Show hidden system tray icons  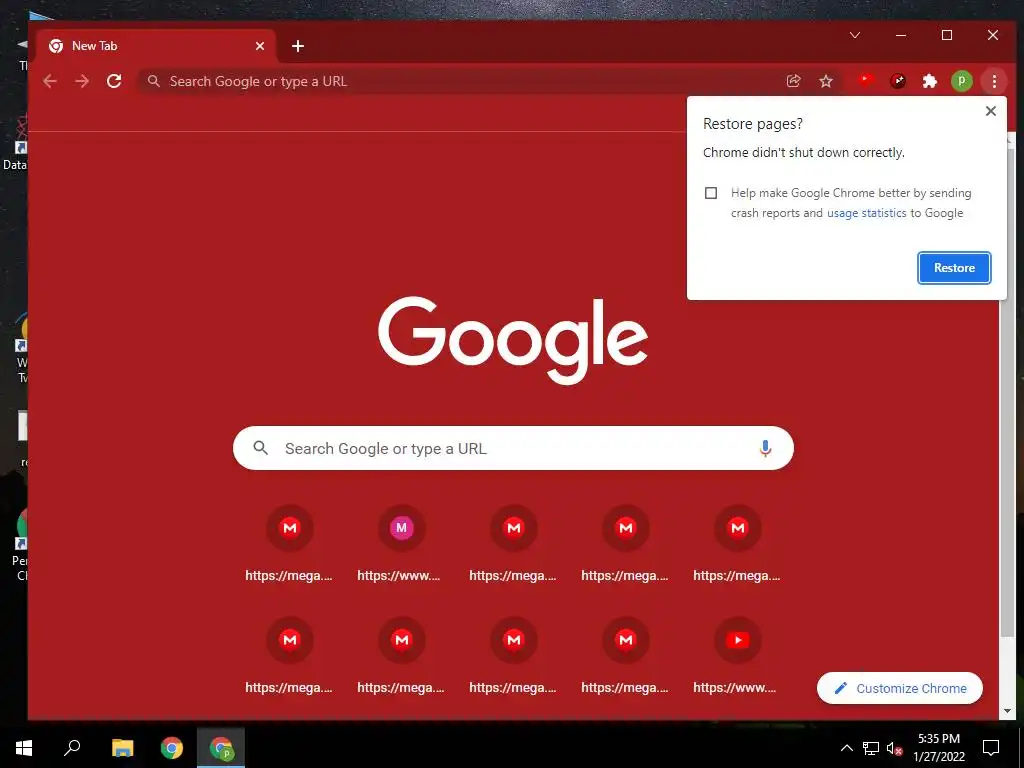pos(846,748)
